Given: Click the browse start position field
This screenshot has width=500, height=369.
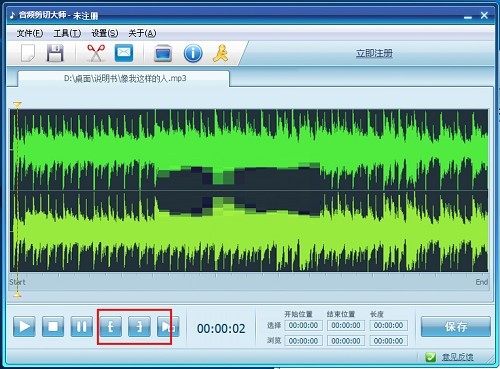Looking at the screenshot, I should (303, 341).
